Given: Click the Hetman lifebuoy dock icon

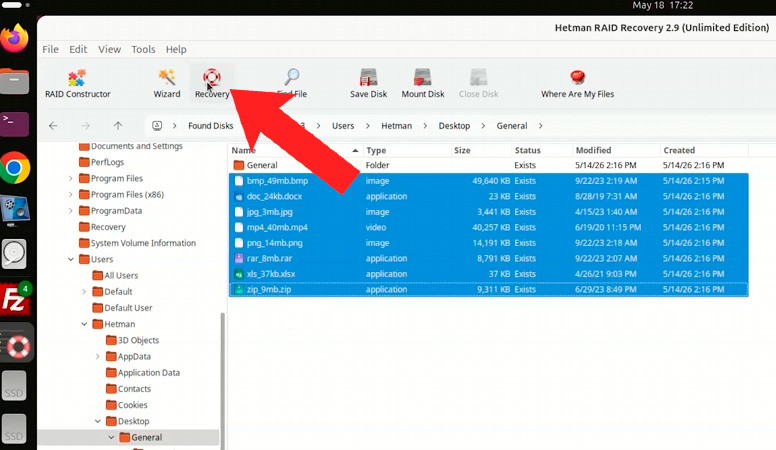Looking at the screenshot, I should coord(18,347).
